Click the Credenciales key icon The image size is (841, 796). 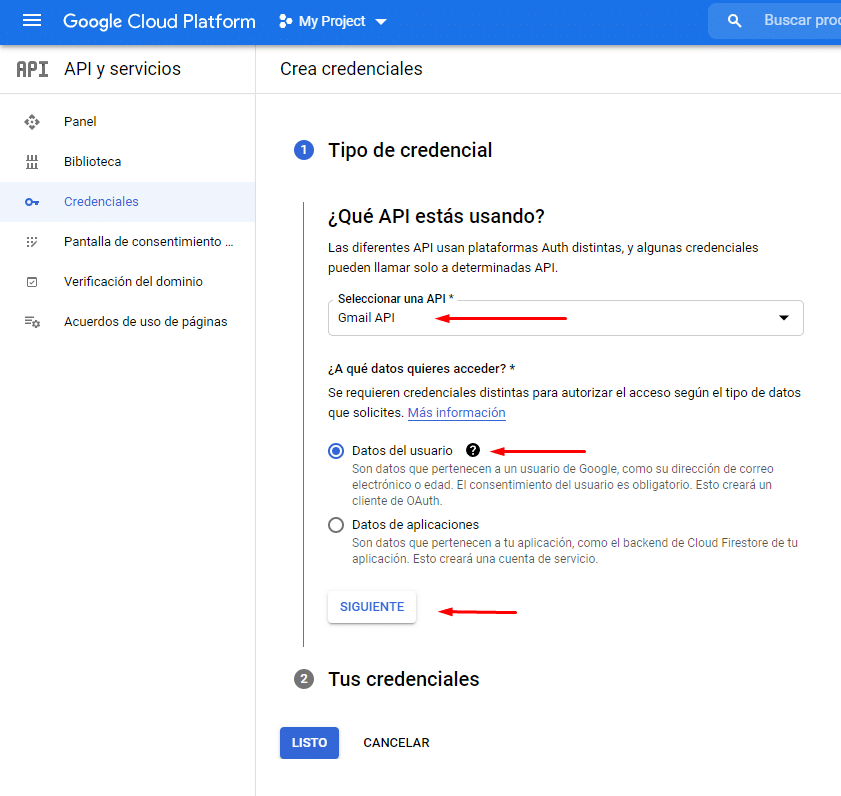[32, 202]
